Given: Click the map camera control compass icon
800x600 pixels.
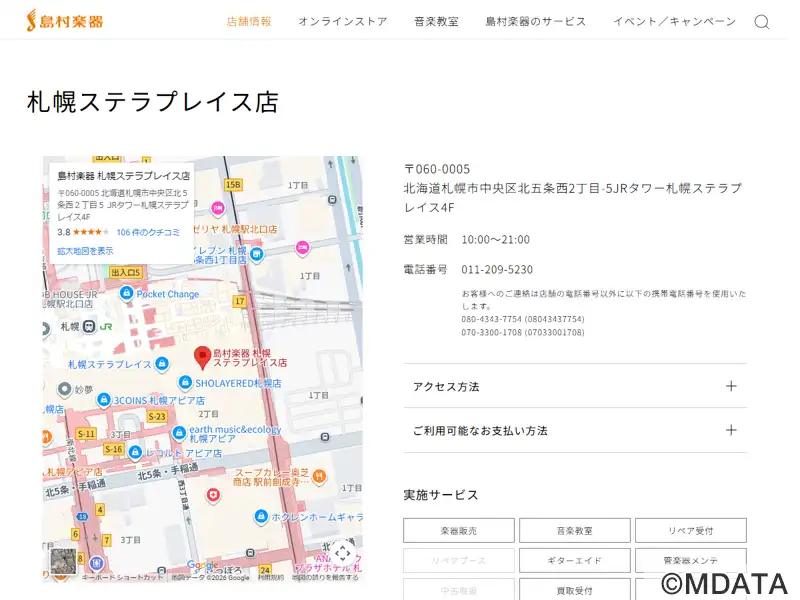Looking at the screenshot, I should tap(342, 553).
